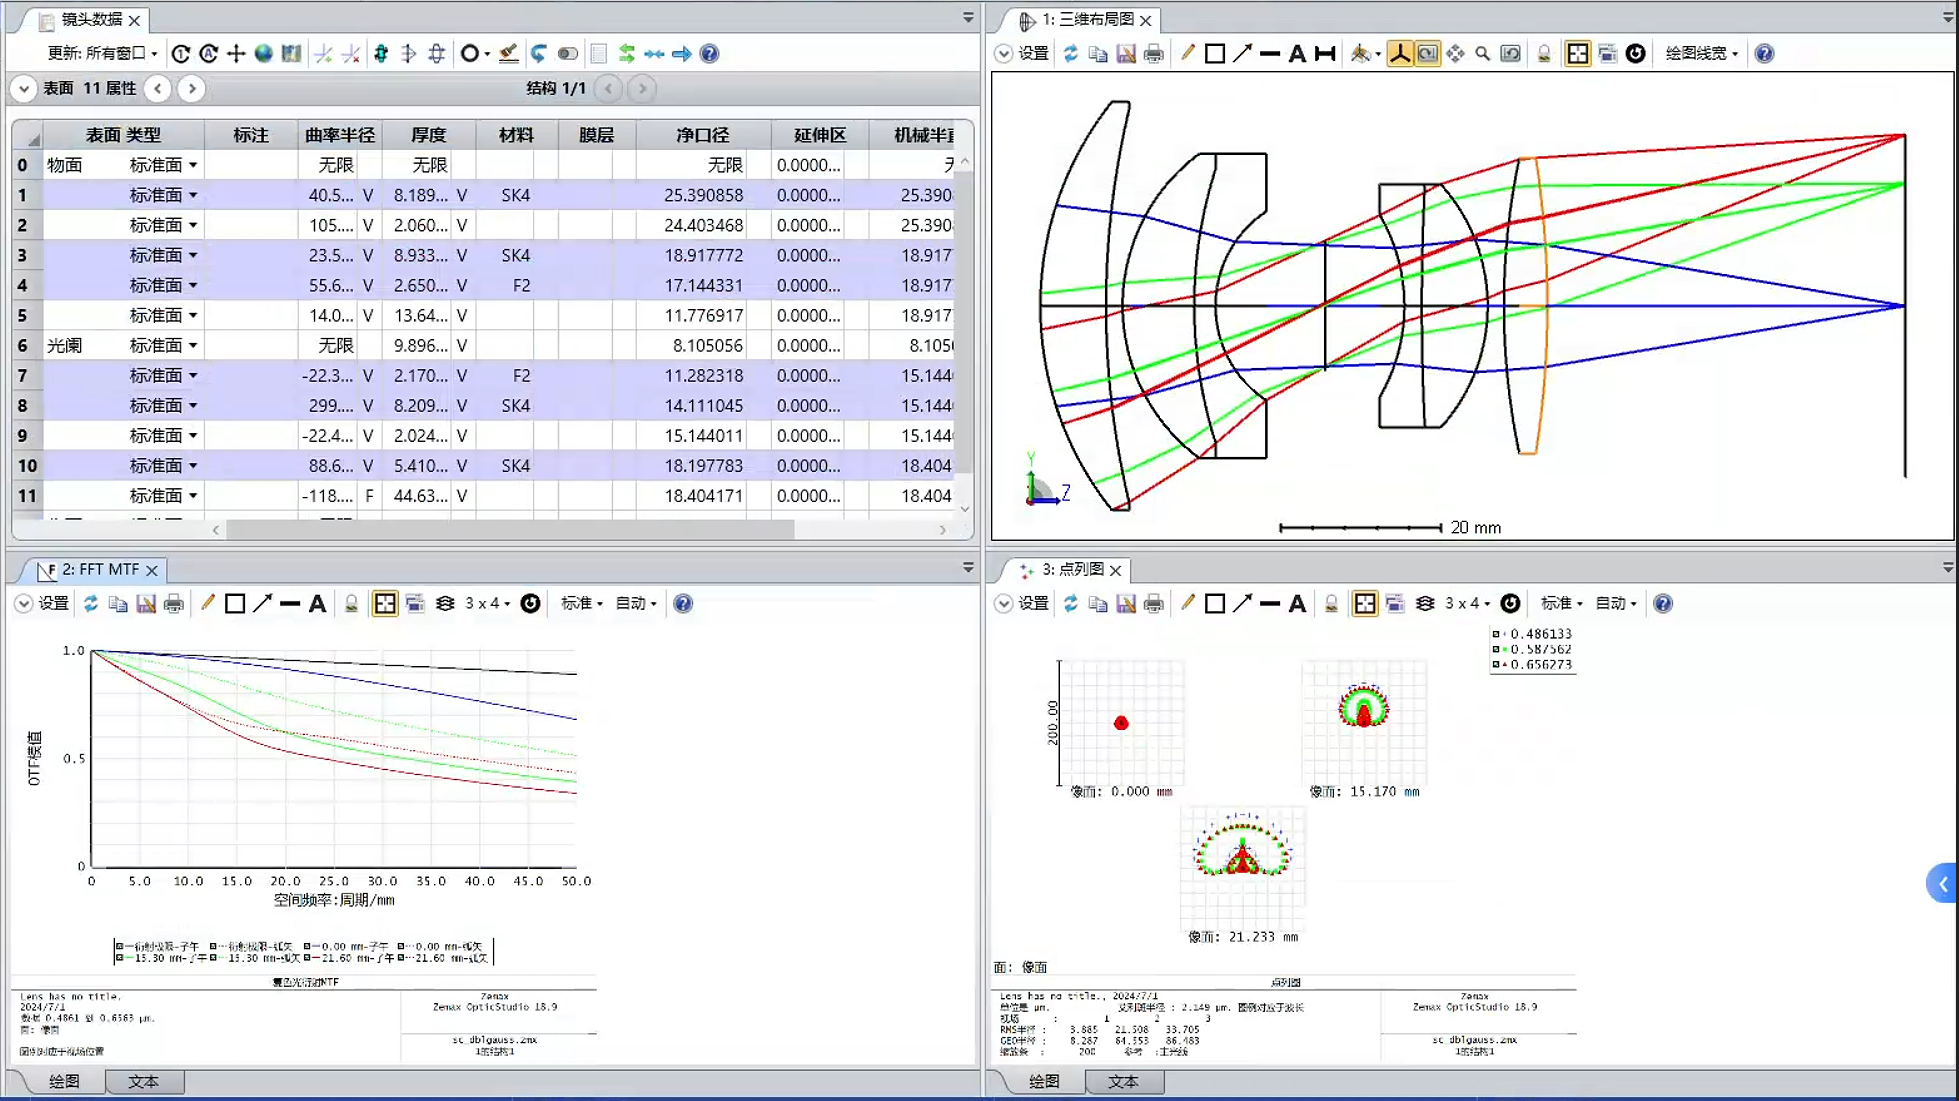
Task: Click the zoom magnifier in 3D layout toolbar
Action: (x=1482, y=54)
